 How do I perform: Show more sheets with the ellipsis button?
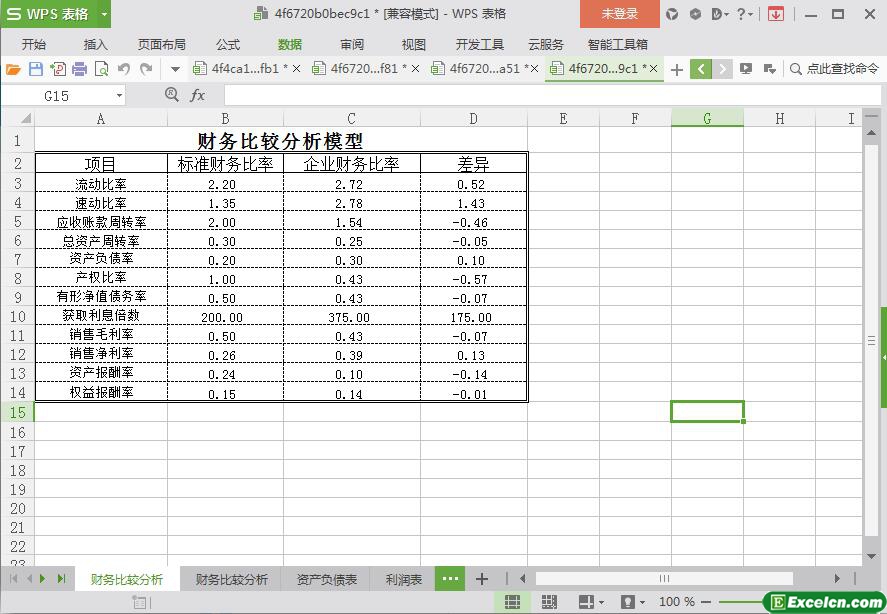pos(450,579)
